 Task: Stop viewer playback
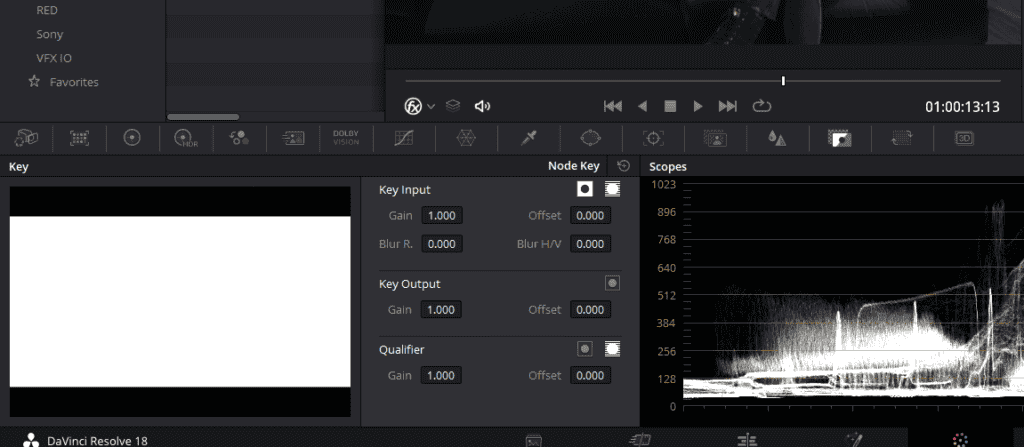pos(669,106)
